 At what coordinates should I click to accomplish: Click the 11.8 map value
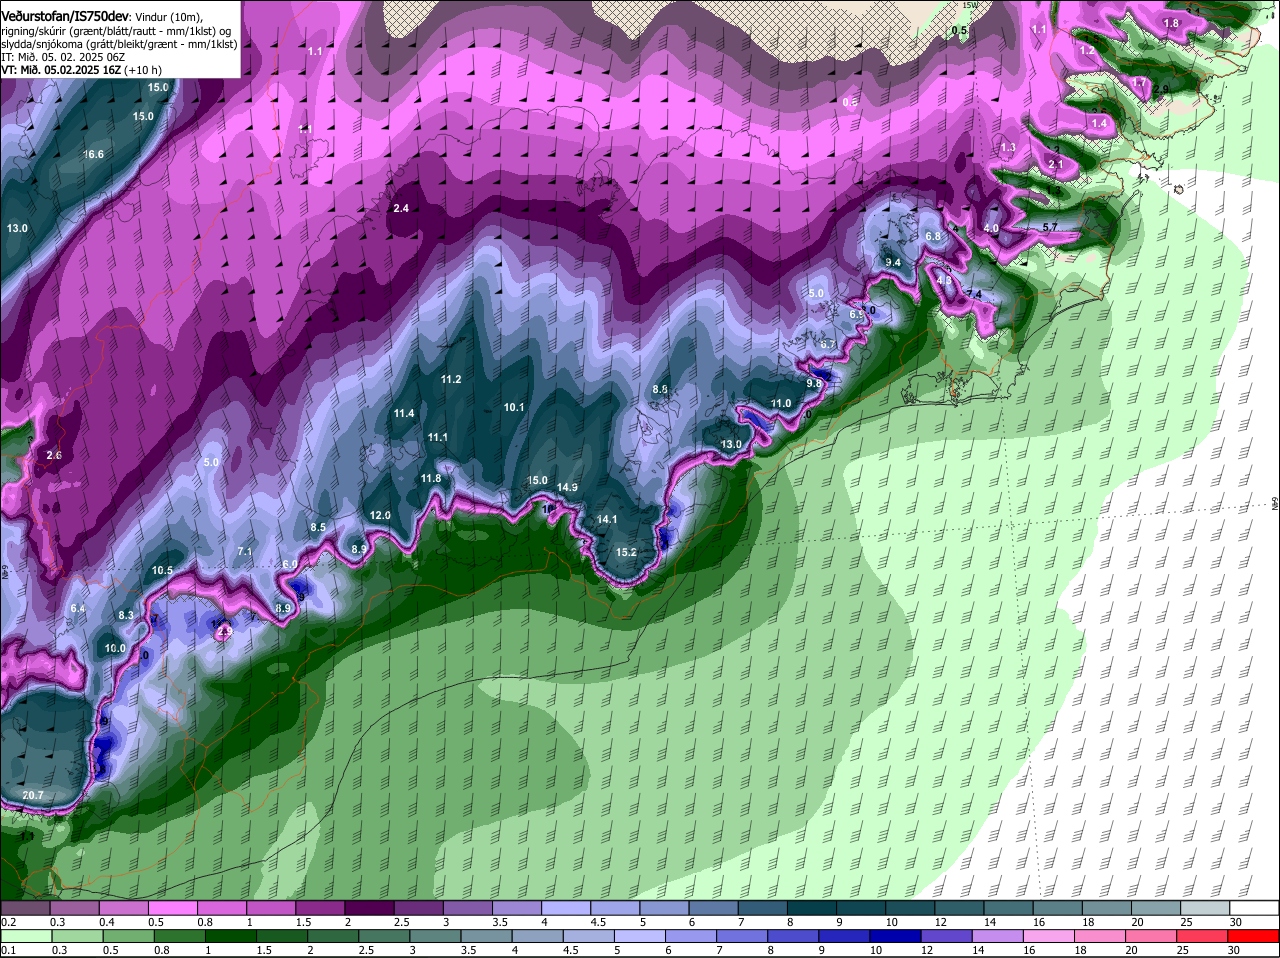click(x=431, y=478)
